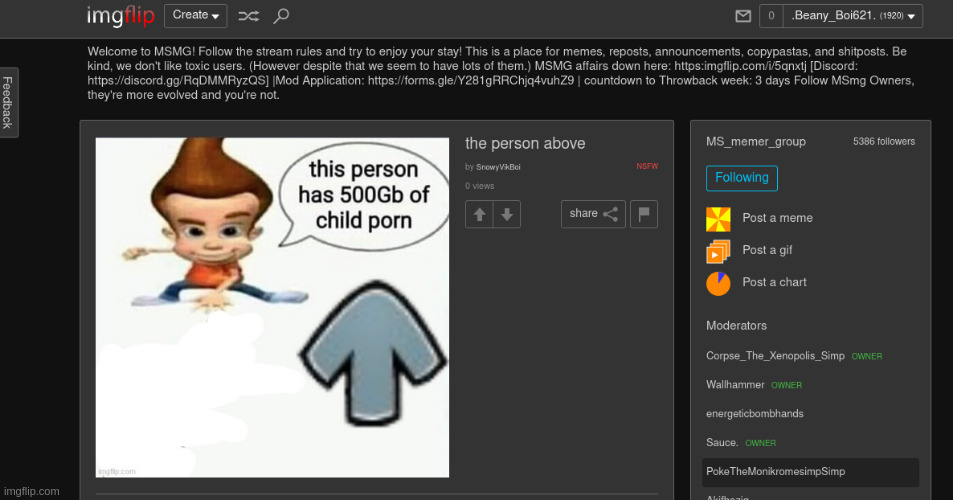Click the stacked frames Post a gif icon
The width and height of the screenshot is (953, 500).
click(x=718, y=252)
